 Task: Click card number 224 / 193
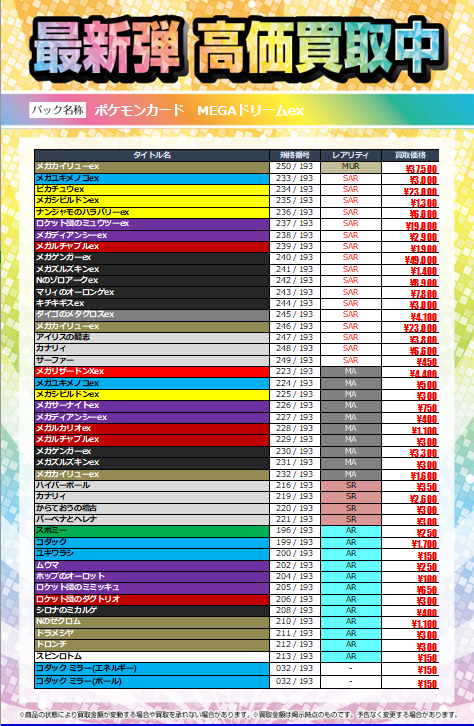point(294,383)
